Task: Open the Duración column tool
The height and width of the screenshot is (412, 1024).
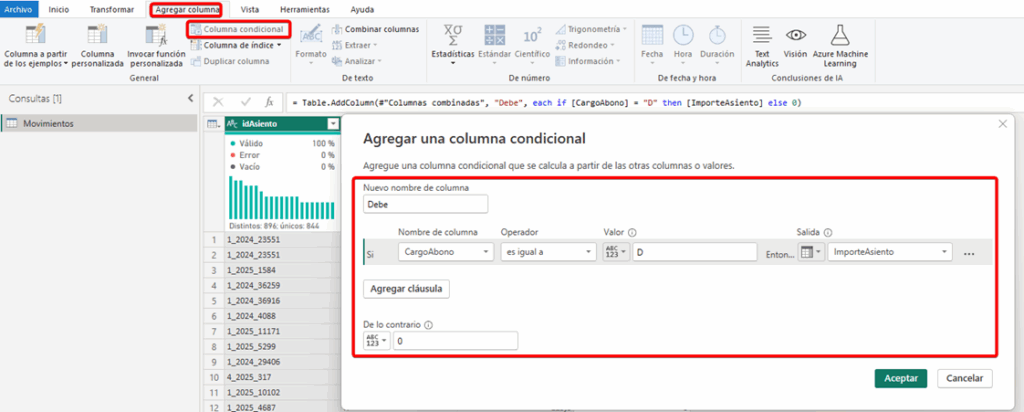Action: point(716,36)
